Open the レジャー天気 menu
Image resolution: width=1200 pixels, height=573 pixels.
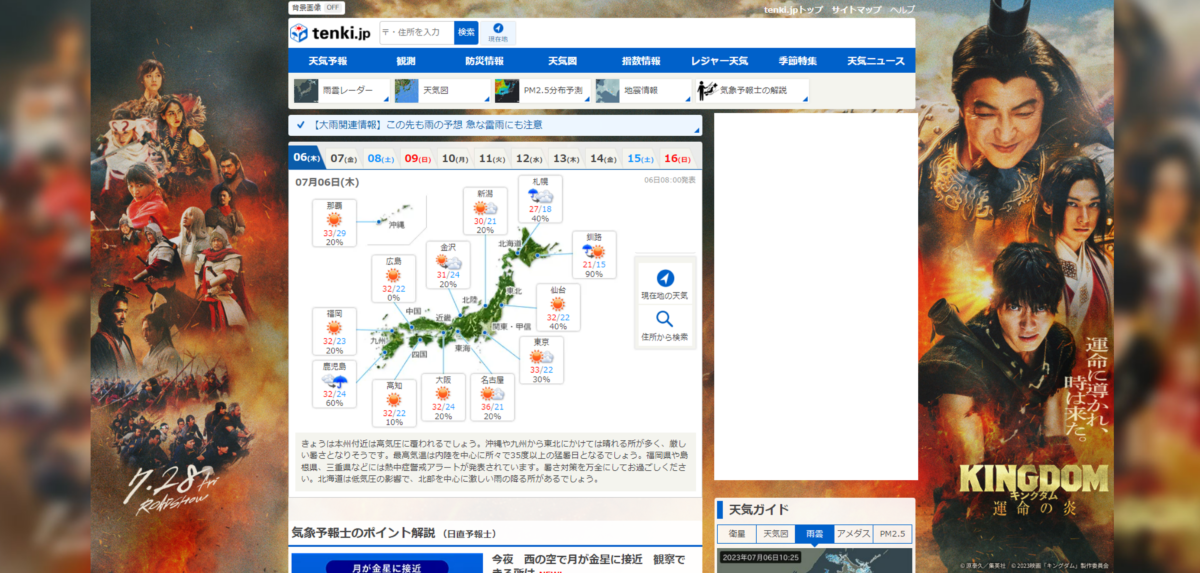click(x=719, y=61)
